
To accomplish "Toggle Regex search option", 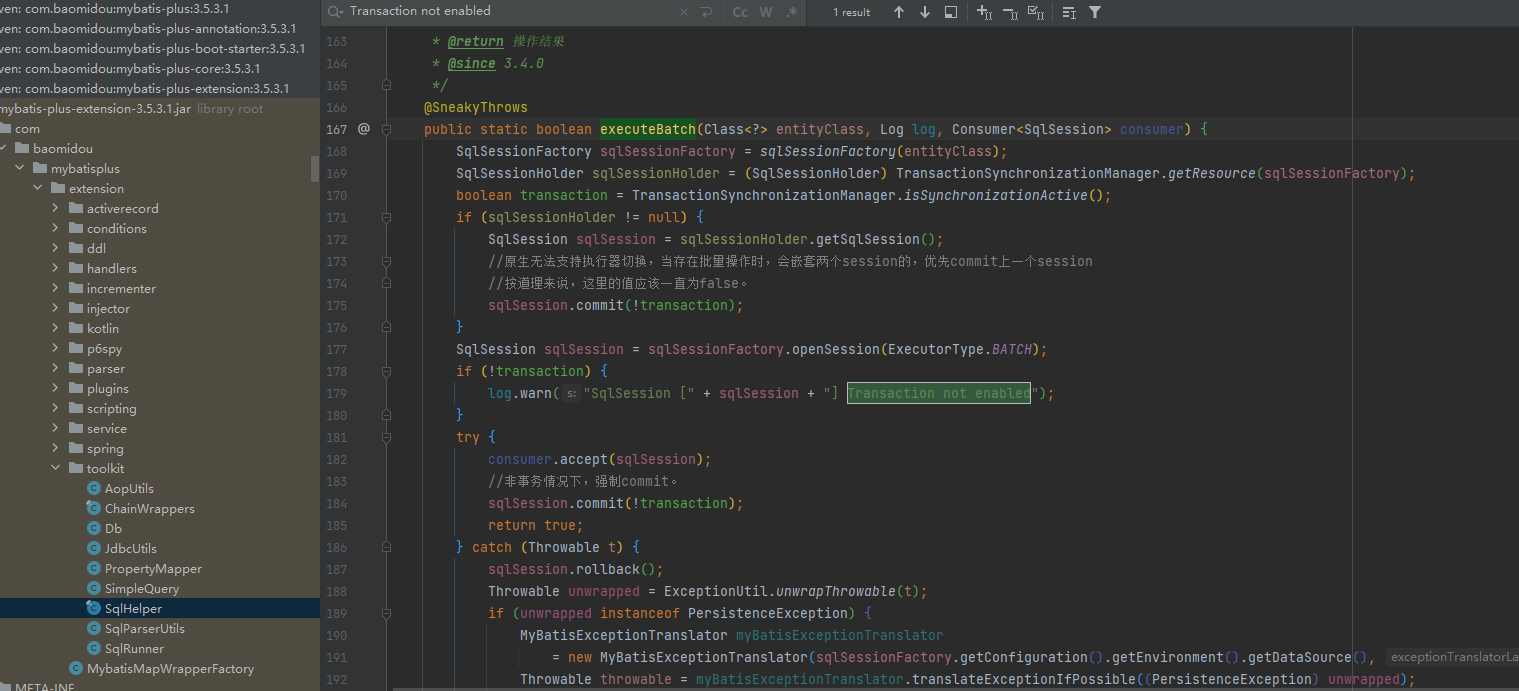I will tap(792, 12).
